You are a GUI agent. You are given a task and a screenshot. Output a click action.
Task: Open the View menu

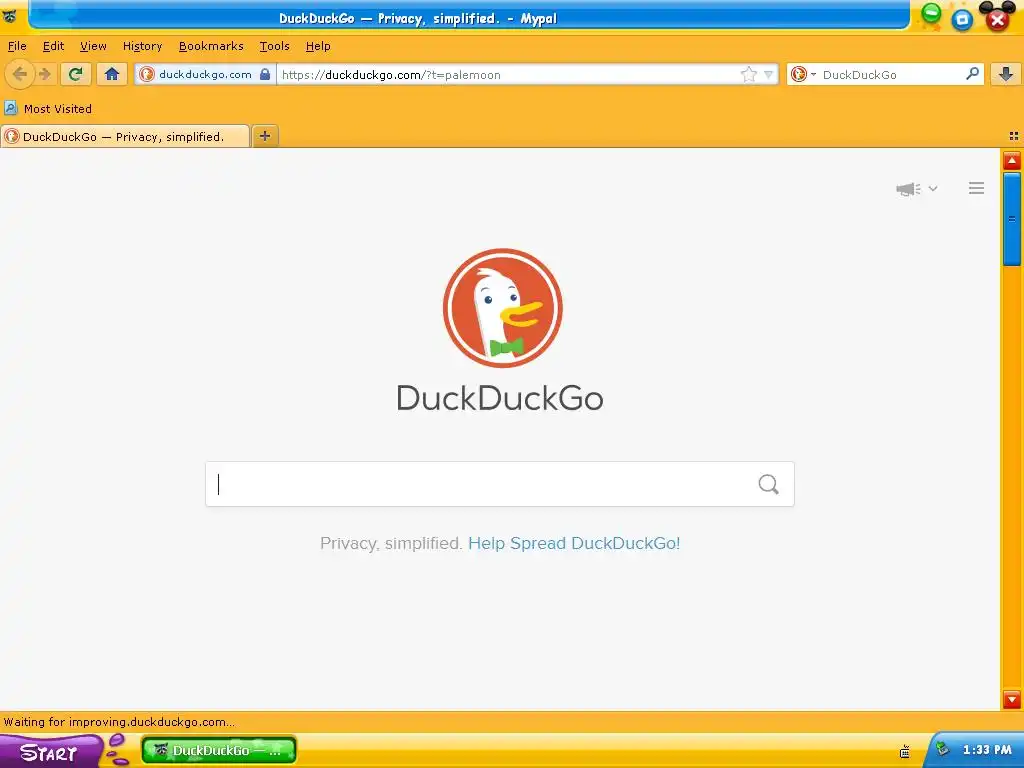point(93,46)
